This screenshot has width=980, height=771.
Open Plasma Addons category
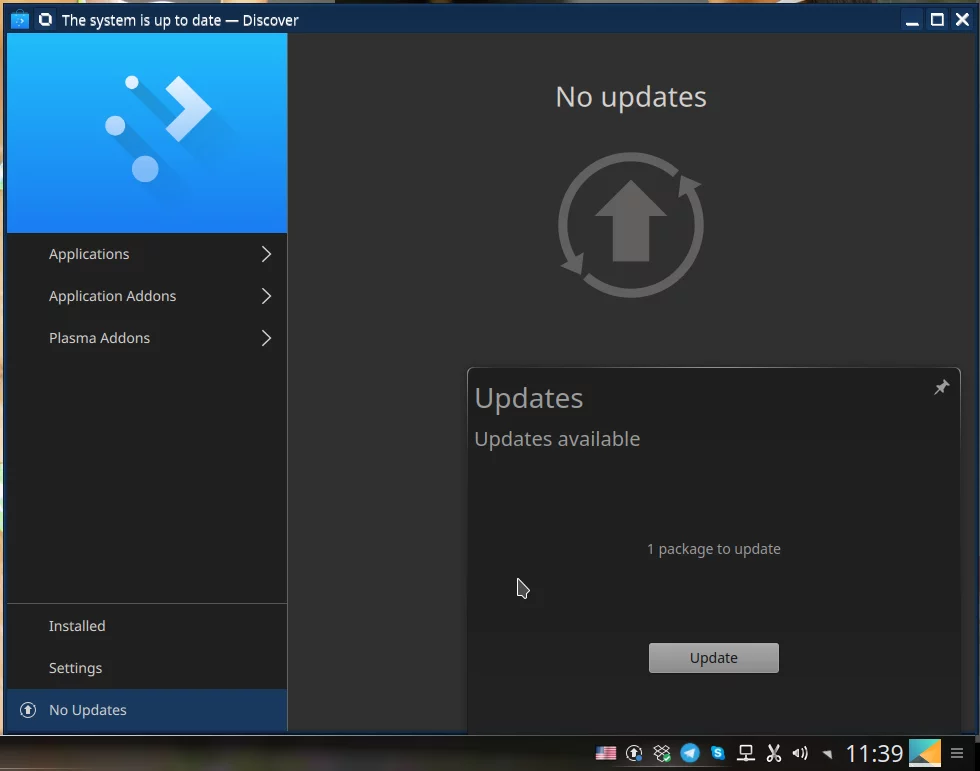[x=146, y=338]
